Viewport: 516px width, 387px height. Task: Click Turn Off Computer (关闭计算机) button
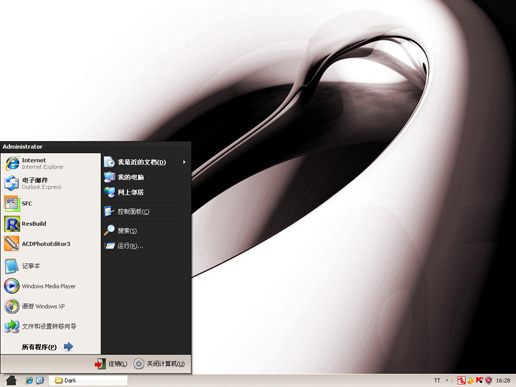[159, 364]
